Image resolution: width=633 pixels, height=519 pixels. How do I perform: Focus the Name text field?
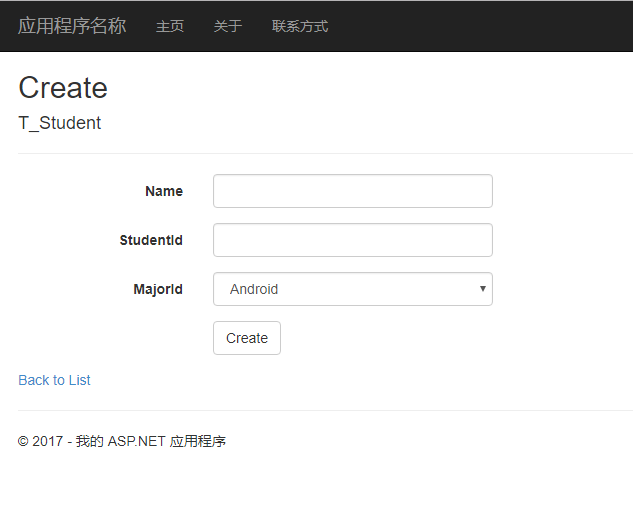[352, 191]
